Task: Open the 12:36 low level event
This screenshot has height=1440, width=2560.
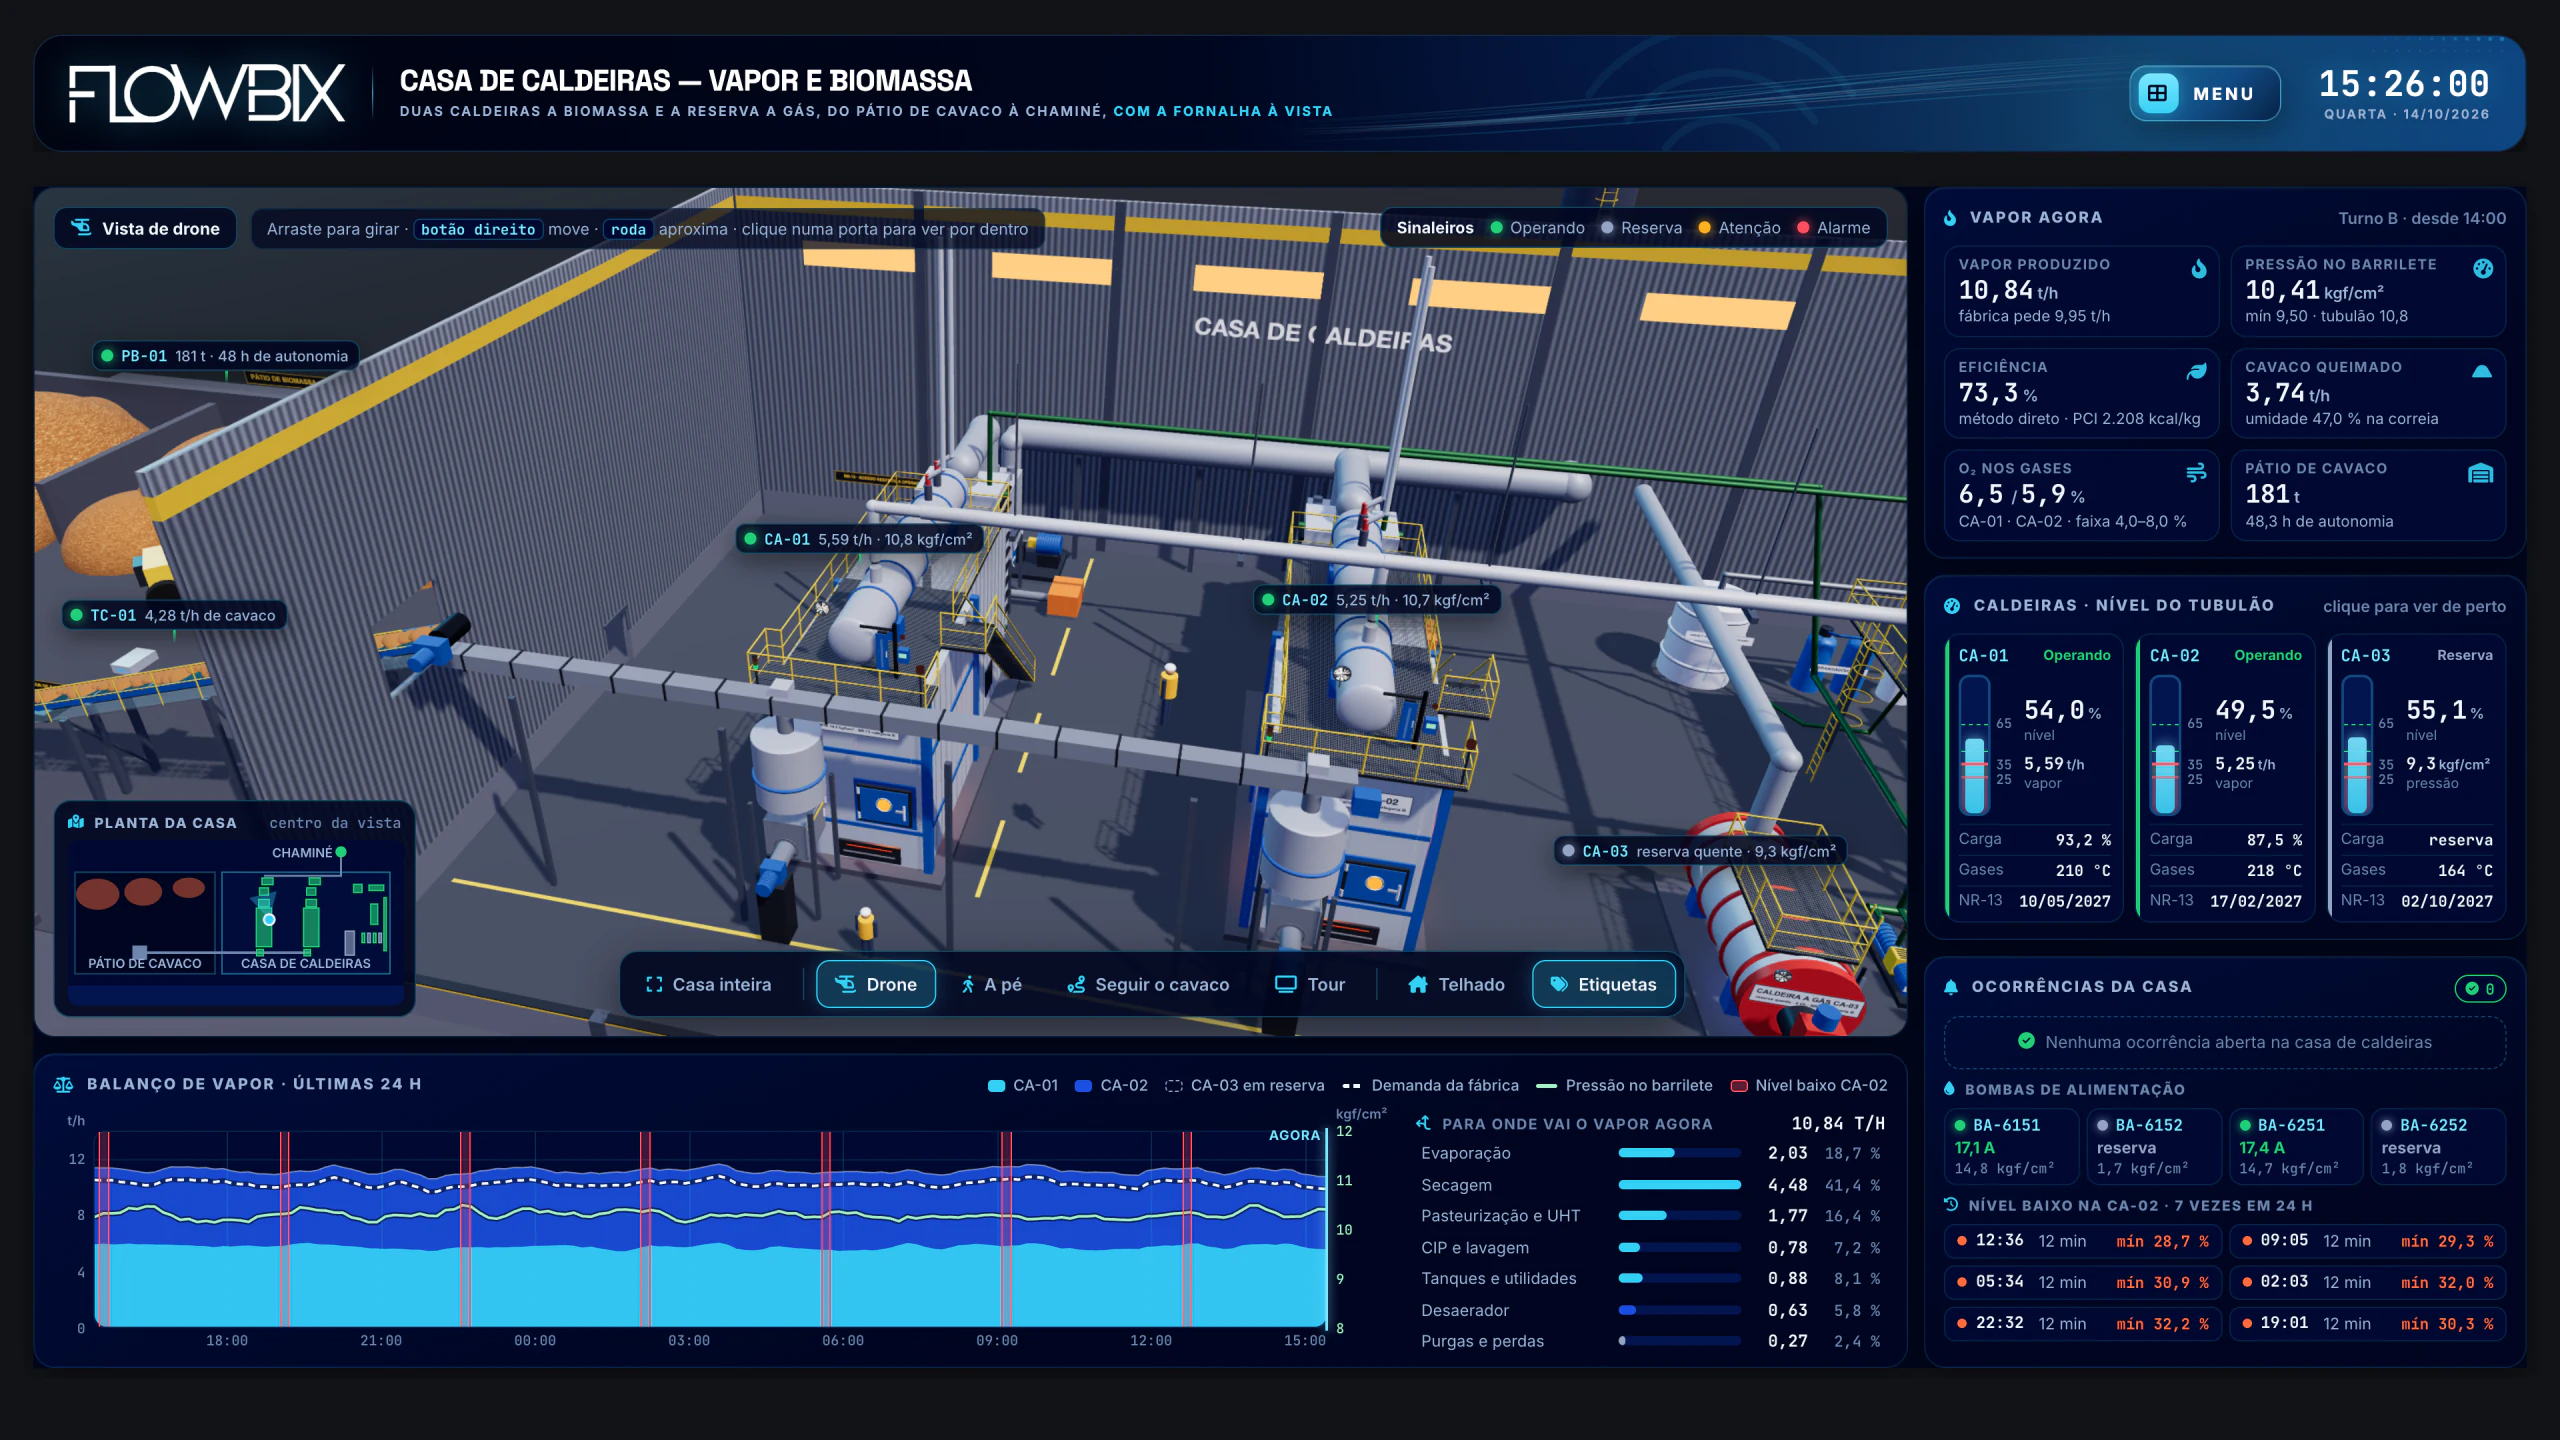Action: pyautogui.click(x=2083, y=1241)
